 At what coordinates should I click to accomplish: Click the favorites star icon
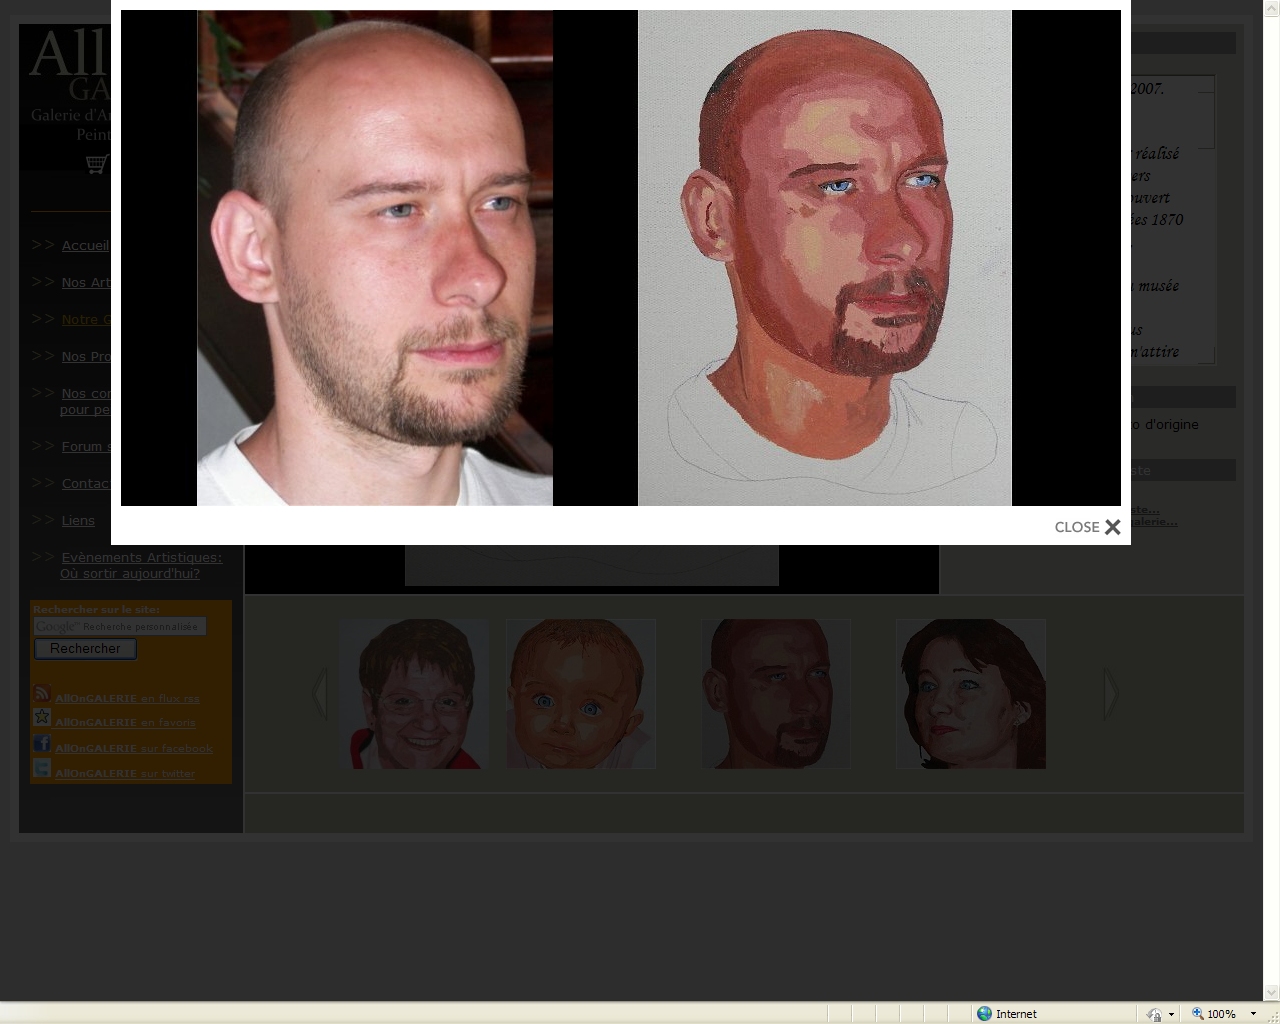pyautogui.click(x=42, y=718)
